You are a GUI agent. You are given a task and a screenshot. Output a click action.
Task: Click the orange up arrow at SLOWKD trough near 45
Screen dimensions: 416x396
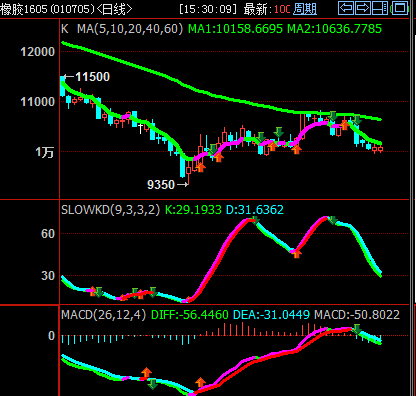(296, 254)
